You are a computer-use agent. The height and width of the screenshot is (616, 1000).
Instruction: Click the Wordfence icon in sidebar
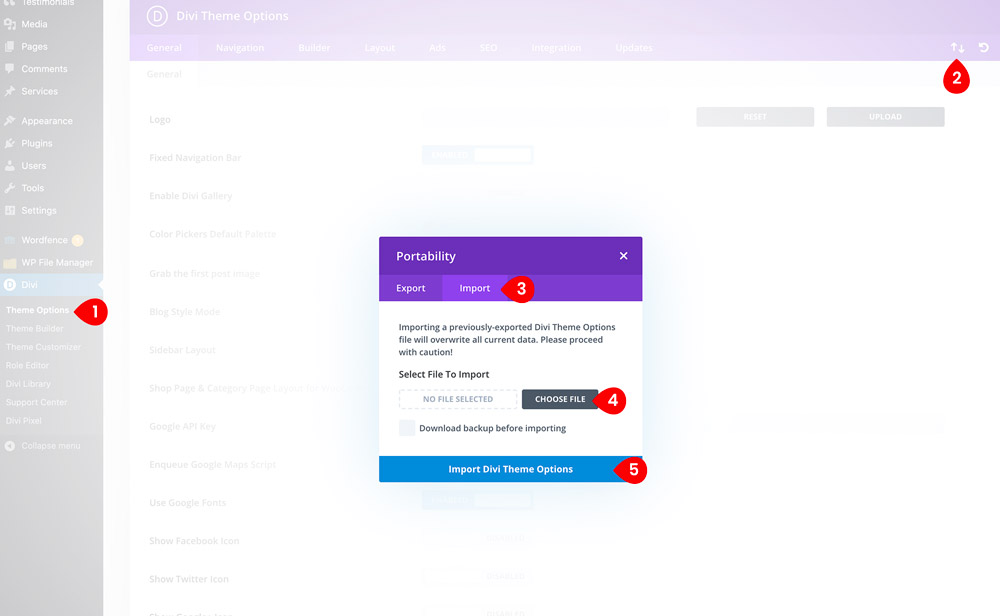tap(10, 240)
